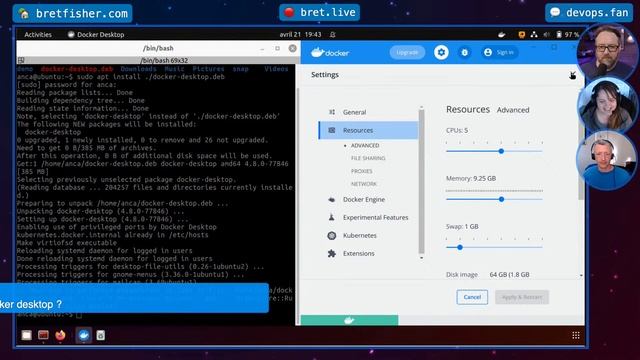
Task: Show applications grid icon in the dock
Action: [576, 335]
